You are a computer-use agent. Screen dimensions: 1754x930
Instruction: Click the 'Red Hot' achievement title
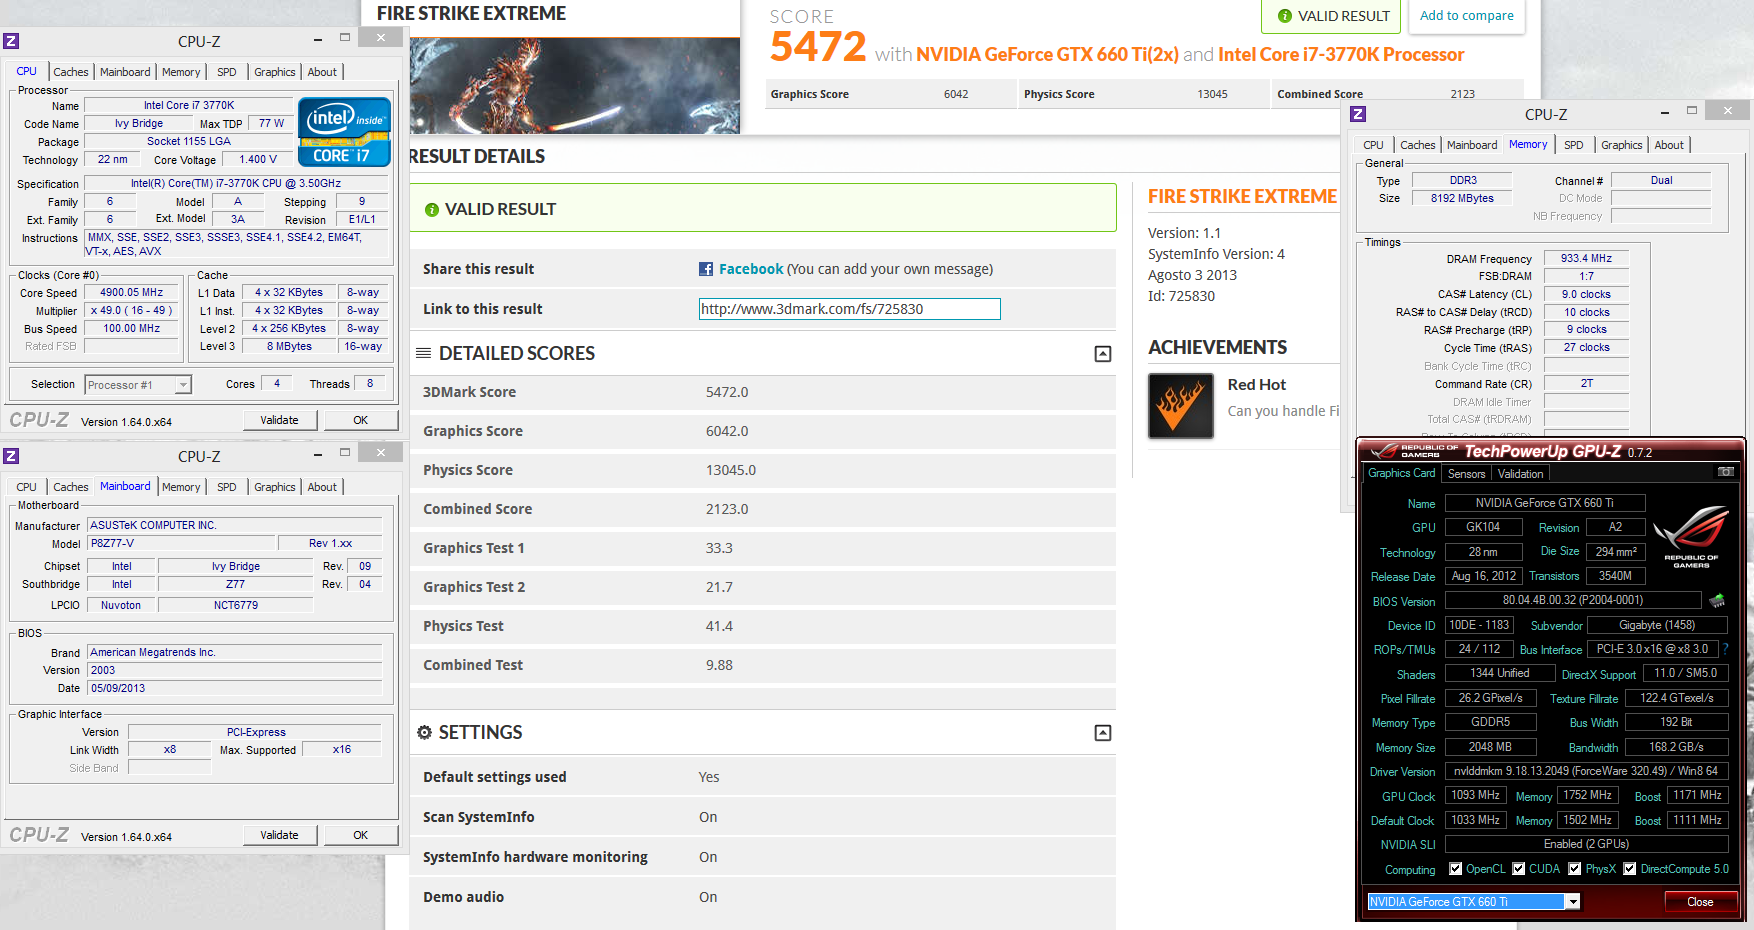[1257, 385]
